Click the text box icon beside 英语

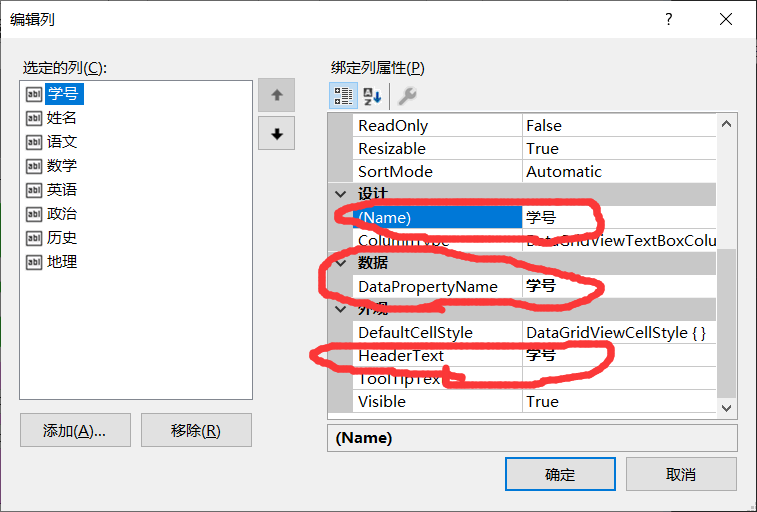(34, 190)
